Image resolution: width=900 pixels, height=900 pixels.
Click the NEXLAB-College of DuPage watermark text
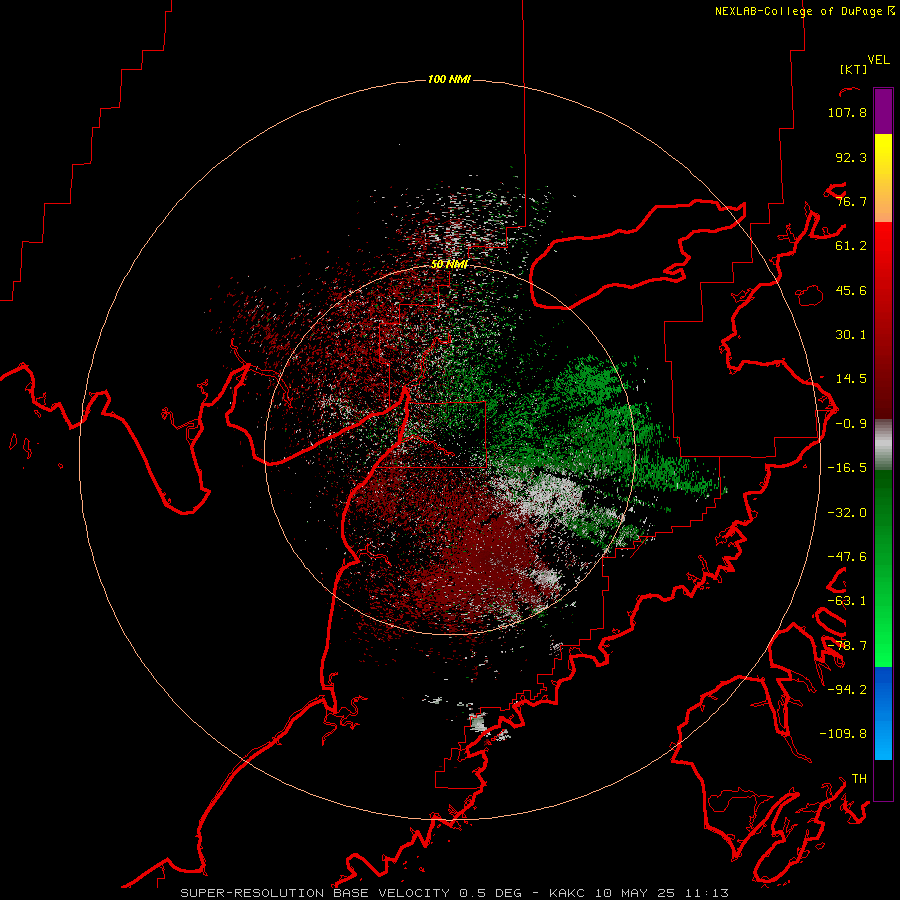click(804, 11)
